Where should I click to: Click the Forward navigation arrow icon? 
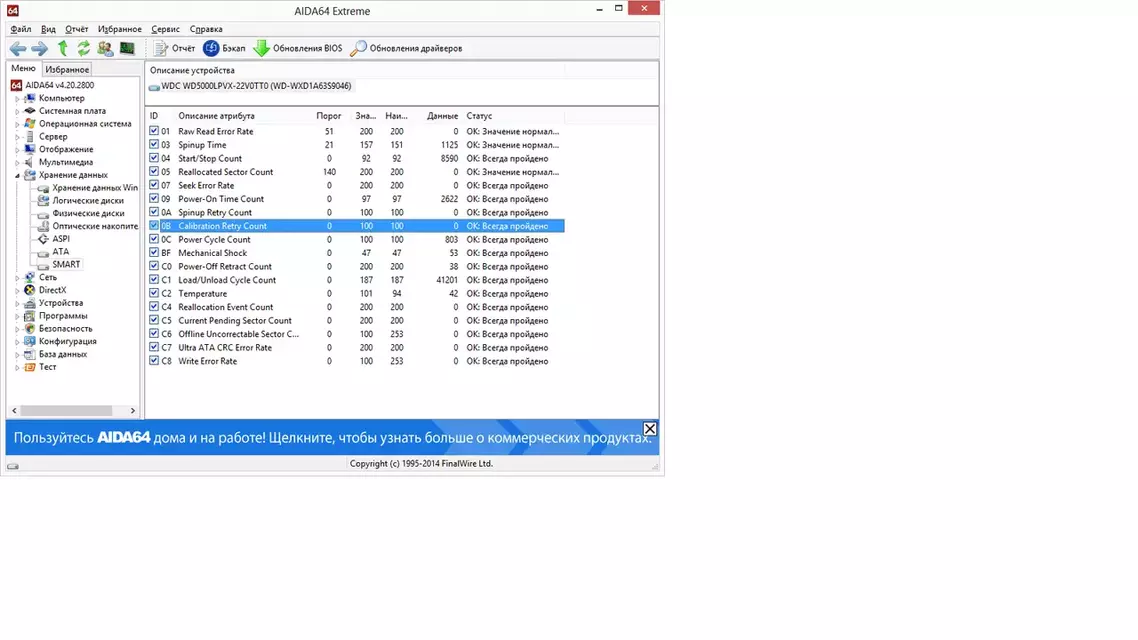(x=39, y=49)
